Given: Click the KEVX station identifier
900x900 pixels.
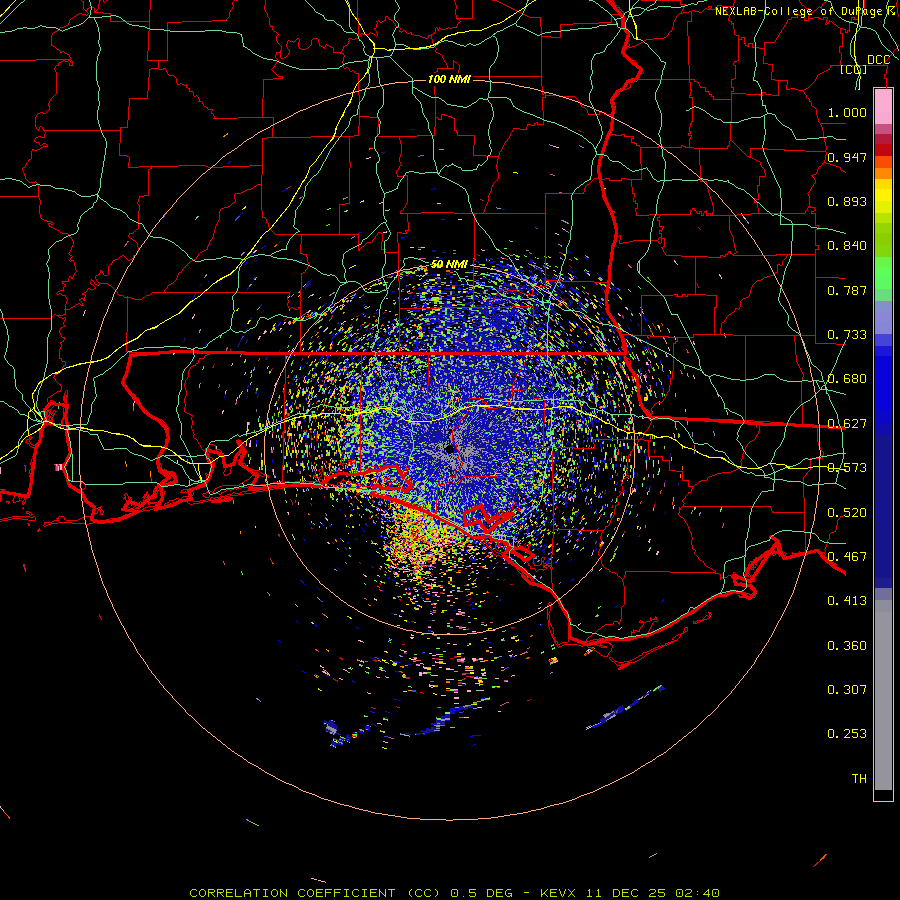Looking at the screenshot, I should (557, 893).
